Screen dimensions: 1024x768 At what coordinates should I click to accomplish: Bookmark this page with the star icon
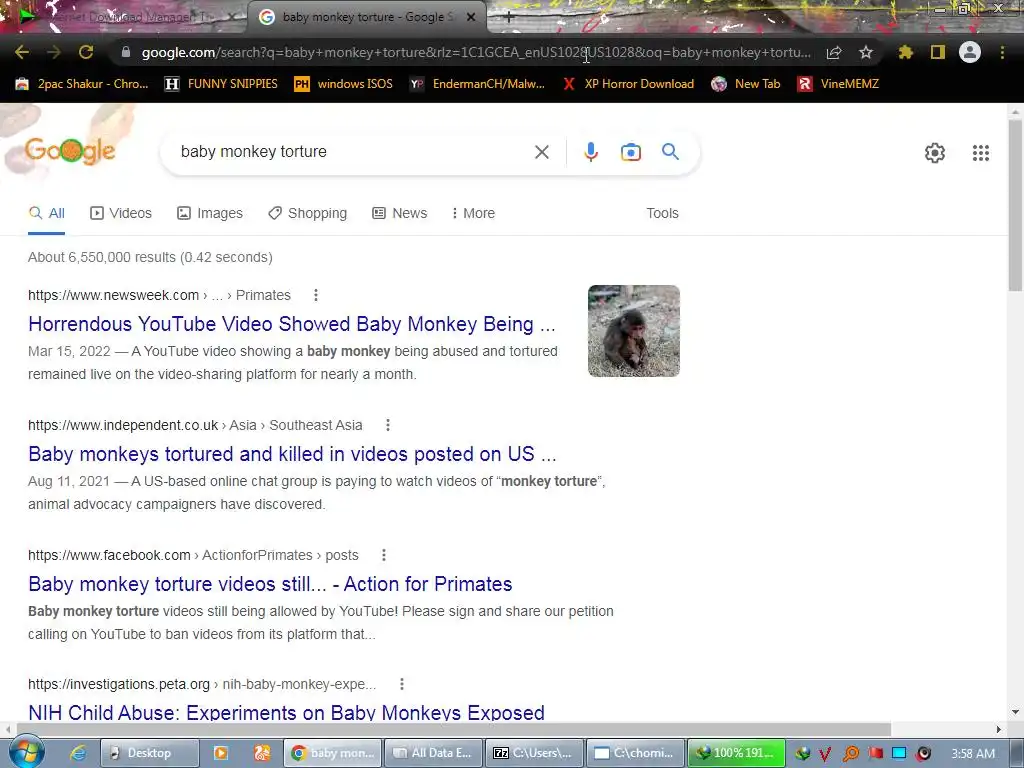(865, 52)
